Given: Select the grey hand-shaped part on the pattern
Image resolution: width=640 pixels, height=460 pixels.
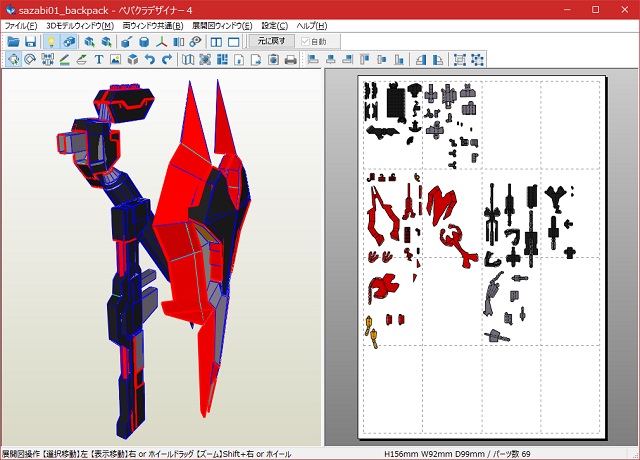Looking at the screenshot, I should point(493,294).
